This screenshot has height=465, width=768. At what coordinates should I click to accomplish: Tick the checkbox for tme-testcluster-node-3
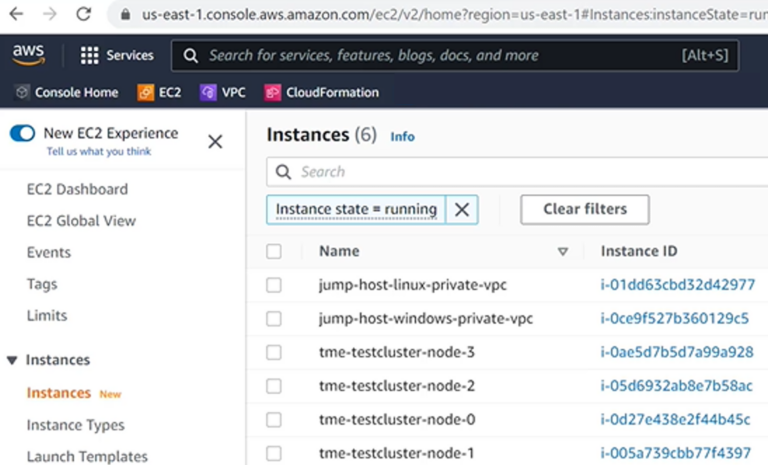coord(274,352)
